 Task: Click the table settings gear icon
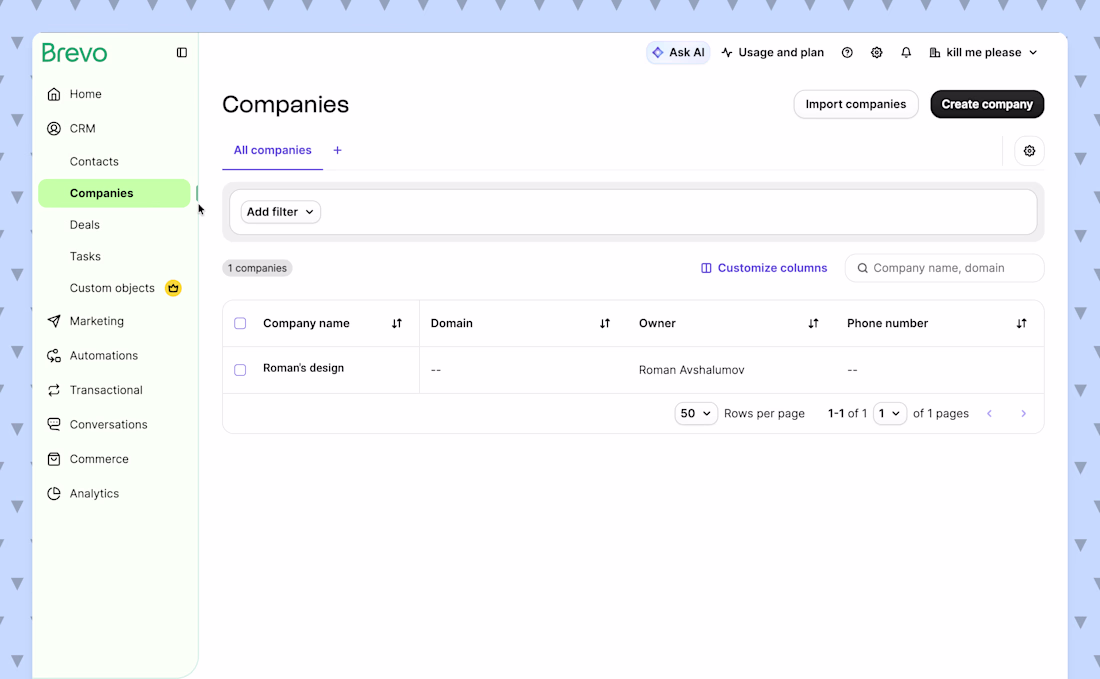click(1029, 151)
